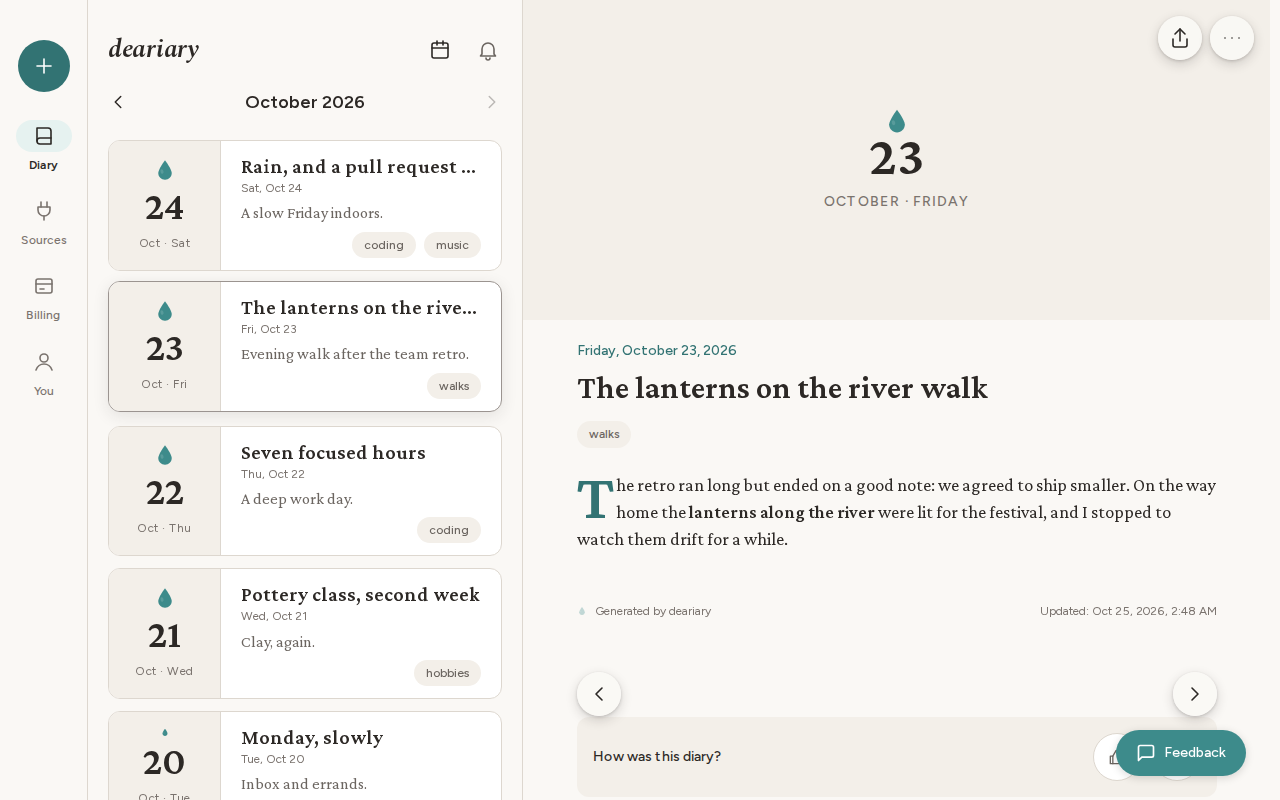Open the calendar view icon
This screenshot has width=1280, height=800.
pyautogui.click(x=440, y=50)
